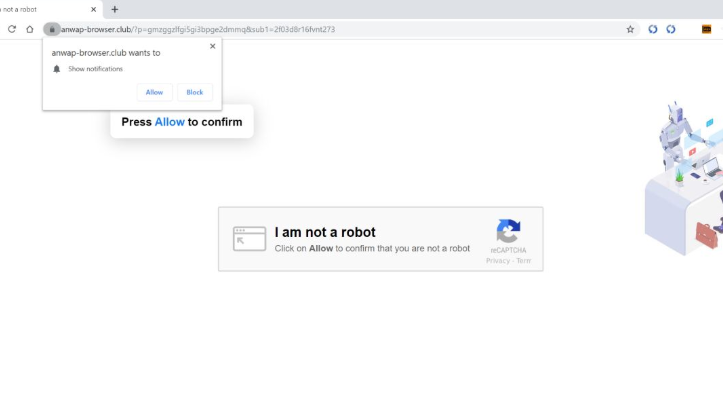Close the 'not a robot' browser tab

coord(94,9)
